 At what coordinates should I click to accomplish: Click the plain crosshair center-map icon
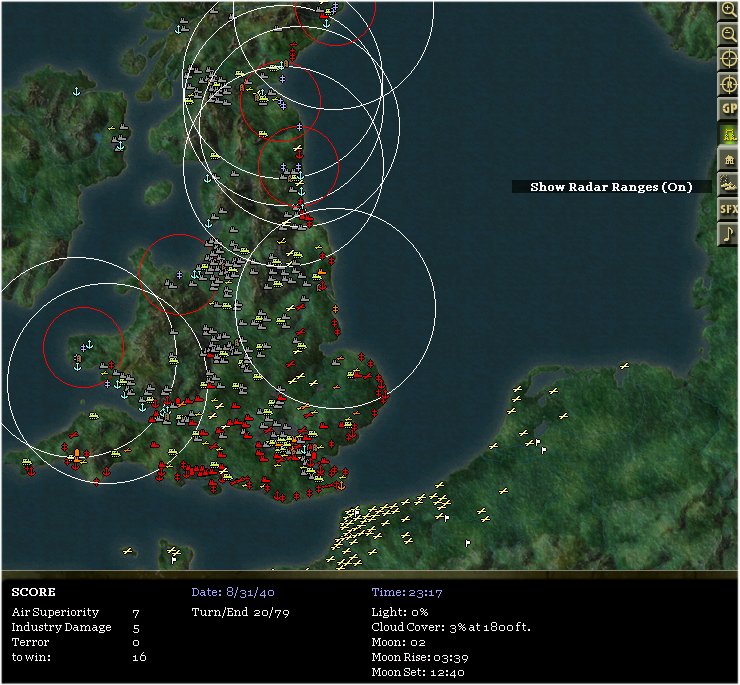tap(728, 59)
